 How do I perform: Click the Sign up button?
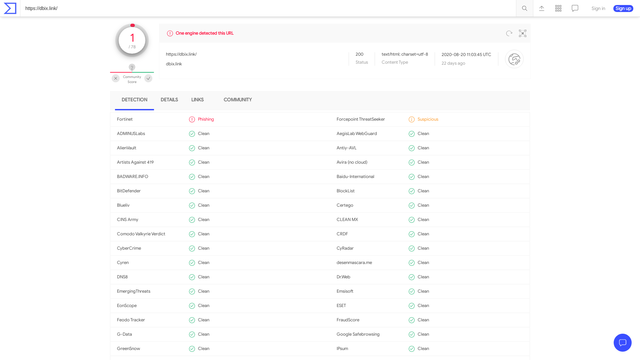(x=623, y=8)
